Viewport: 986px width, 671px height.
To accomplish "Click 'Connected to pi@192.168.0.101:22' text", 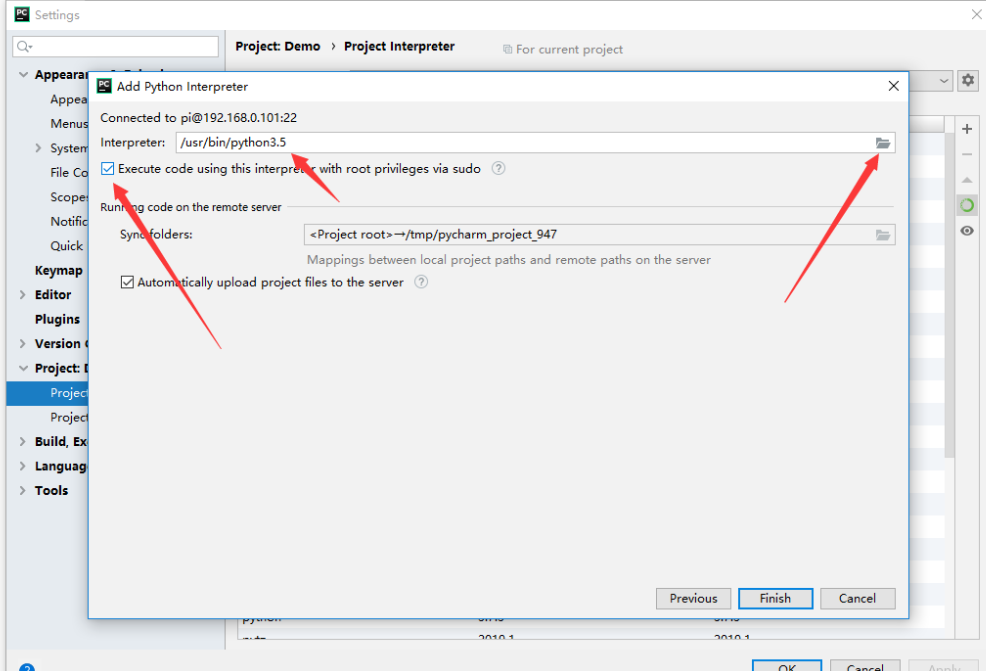I will coord(198,118).
